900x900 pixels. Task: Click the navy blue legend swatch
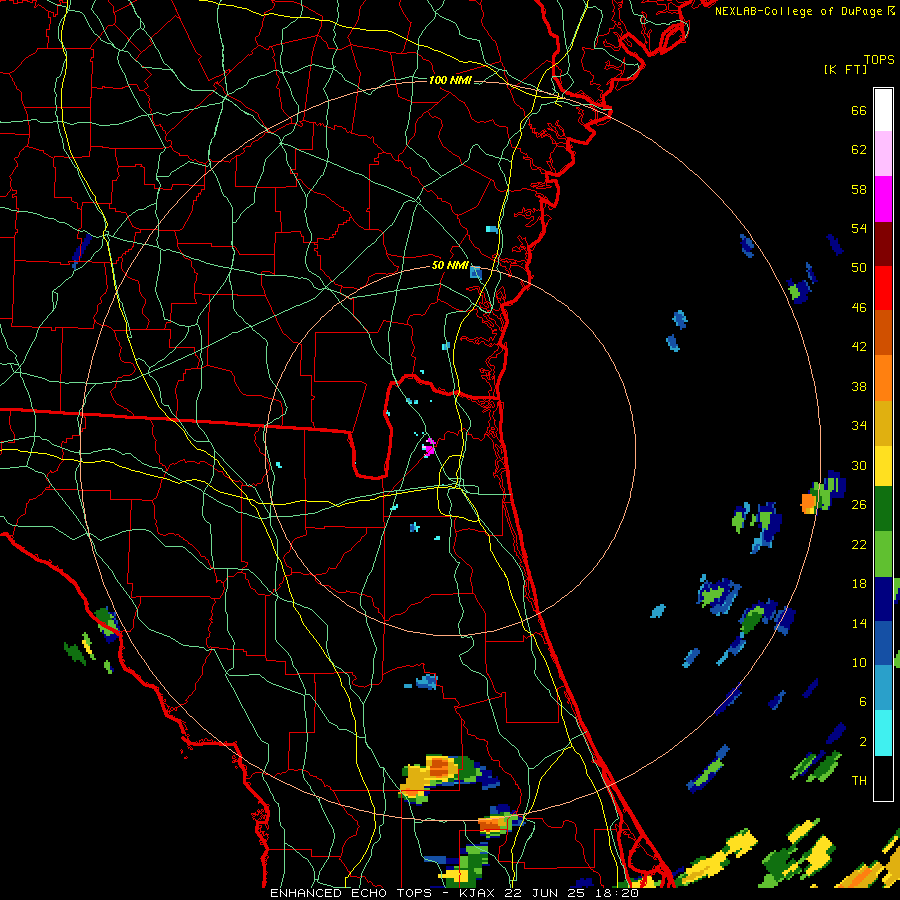coord(883,599)
